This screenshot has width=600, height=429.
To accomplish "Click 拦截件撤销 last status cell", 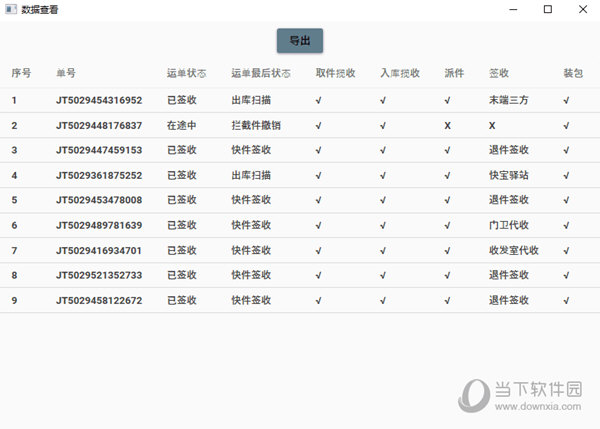I will pos(256,125).
